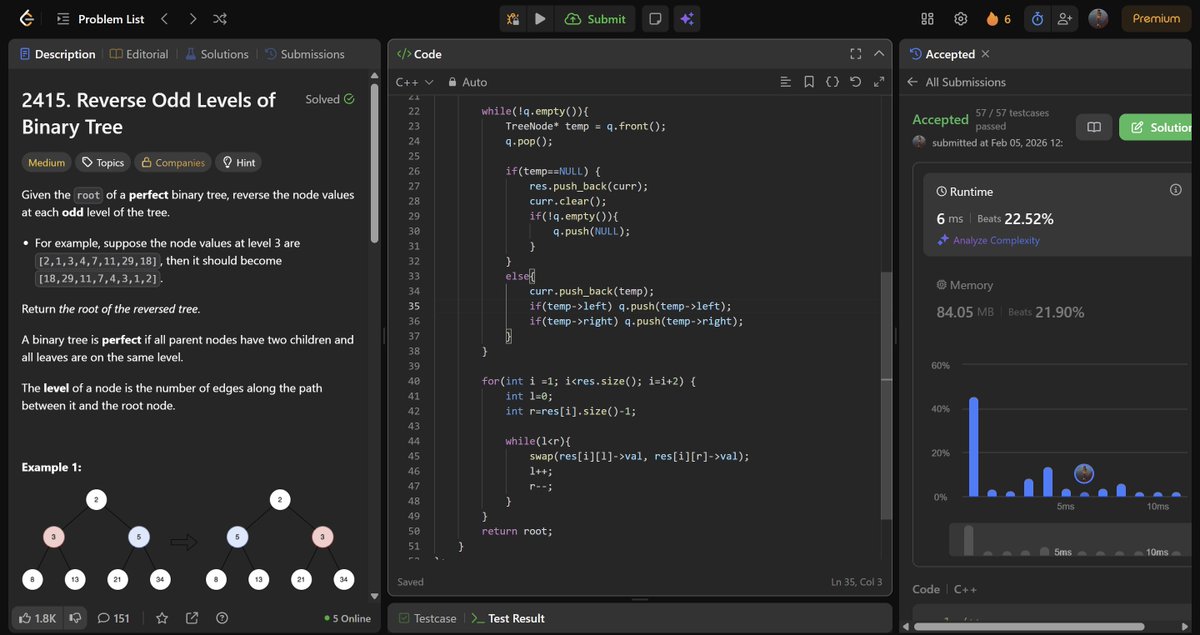Open AI sparkle assistant icon
1200x635 pixels.
(x=686, y=18)
